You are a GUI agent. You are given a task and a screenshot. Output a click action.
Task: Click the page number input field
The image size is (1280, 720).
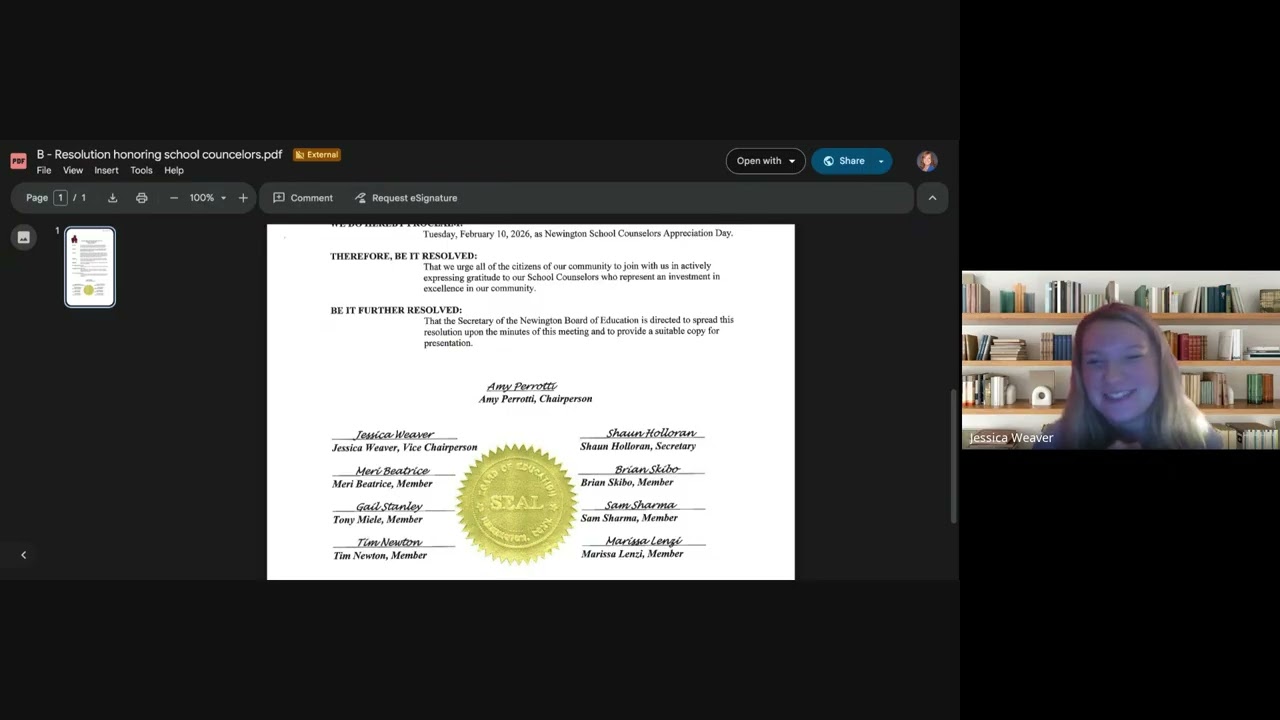(61, 198)
